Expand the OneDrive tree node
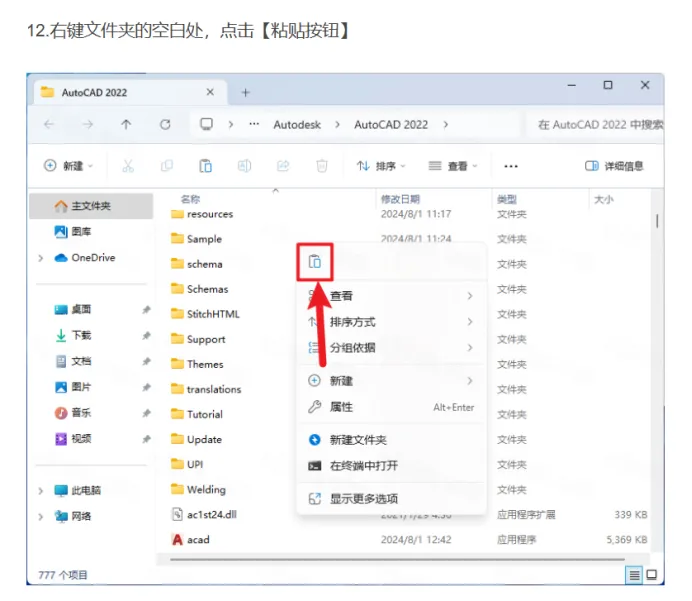This screenshot has height=601, width=692. point(41,258)
